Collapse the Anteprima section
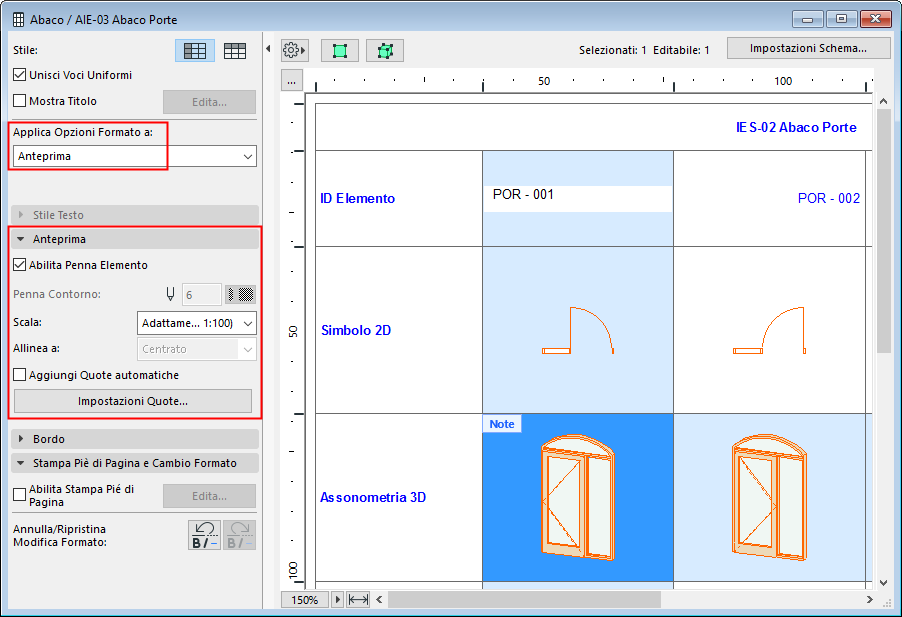 135,239
